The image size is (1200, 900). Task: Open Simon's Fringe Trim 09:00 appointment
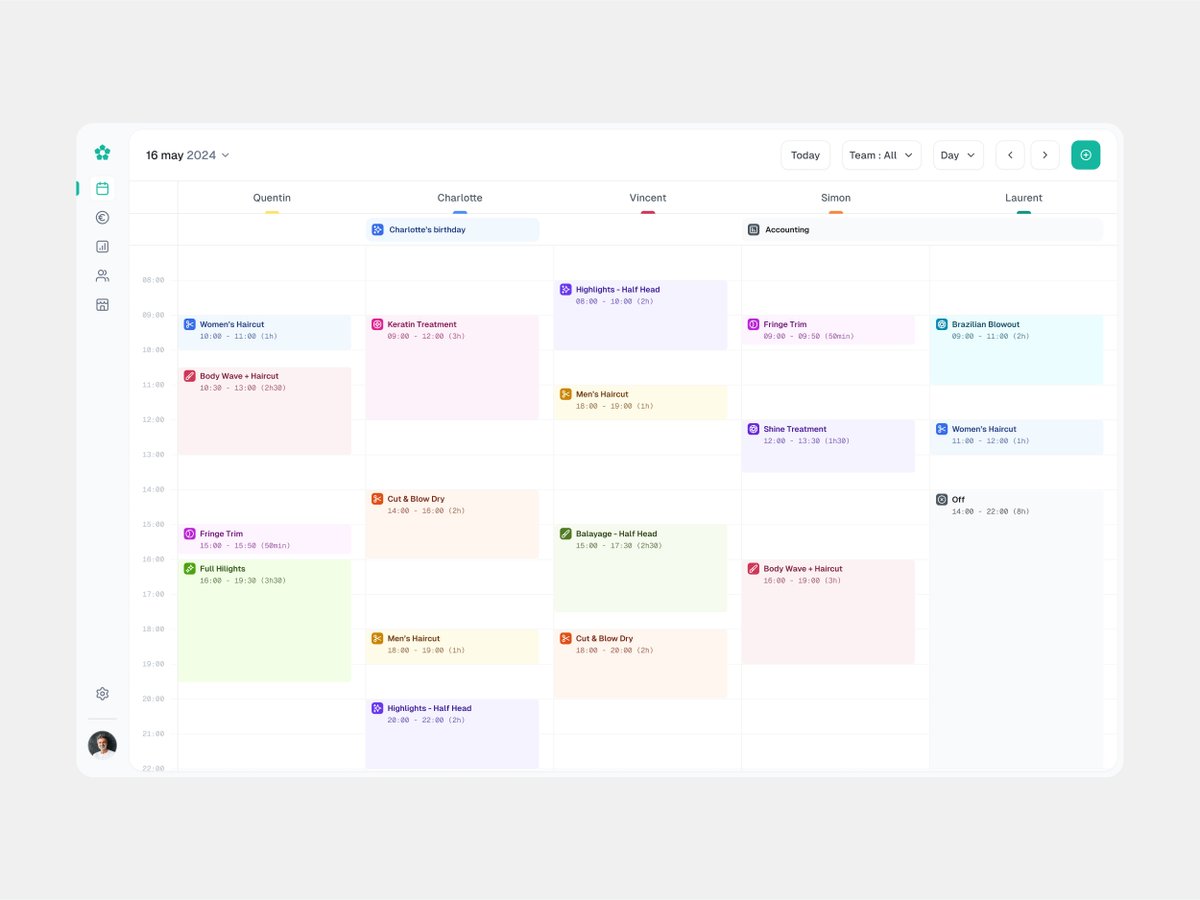(829, 330)
